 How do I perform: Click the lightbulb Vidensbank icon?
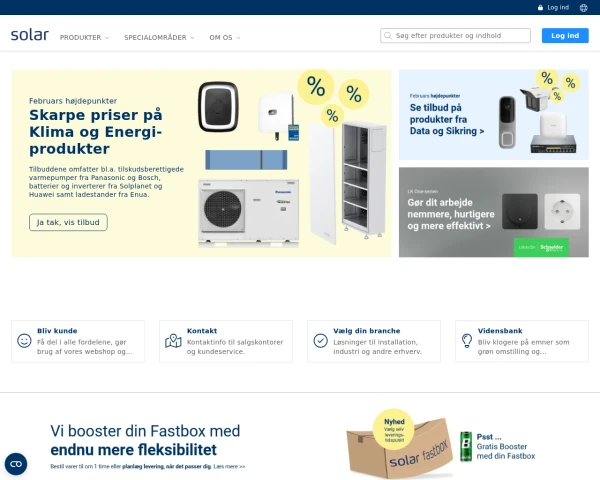coord(467,341)
